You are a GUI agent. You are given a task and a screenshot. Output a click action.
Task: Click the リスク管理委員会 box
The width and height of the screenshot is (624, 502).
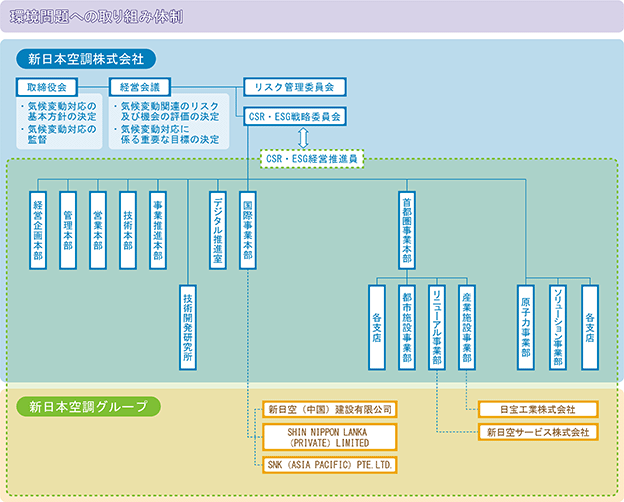[295, 87]
